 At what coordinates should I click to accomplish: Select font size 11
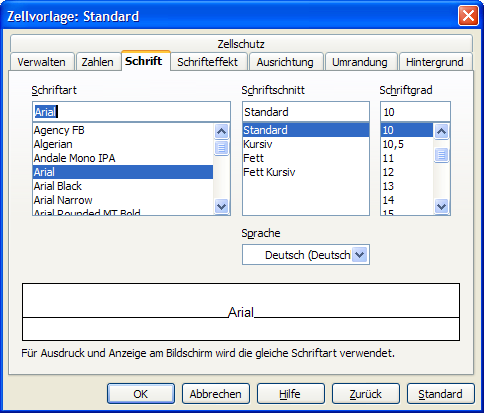(407, 158)
